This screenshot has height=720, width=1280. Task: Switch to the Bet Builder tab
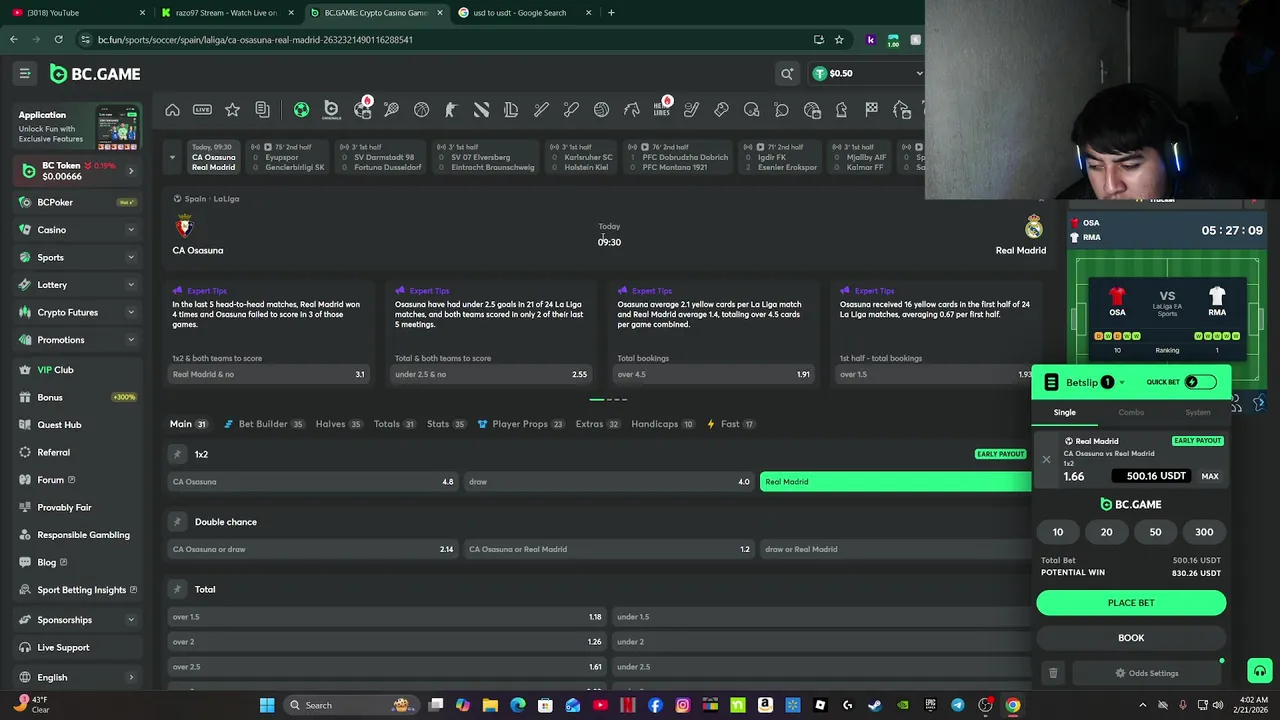(263, 424)
